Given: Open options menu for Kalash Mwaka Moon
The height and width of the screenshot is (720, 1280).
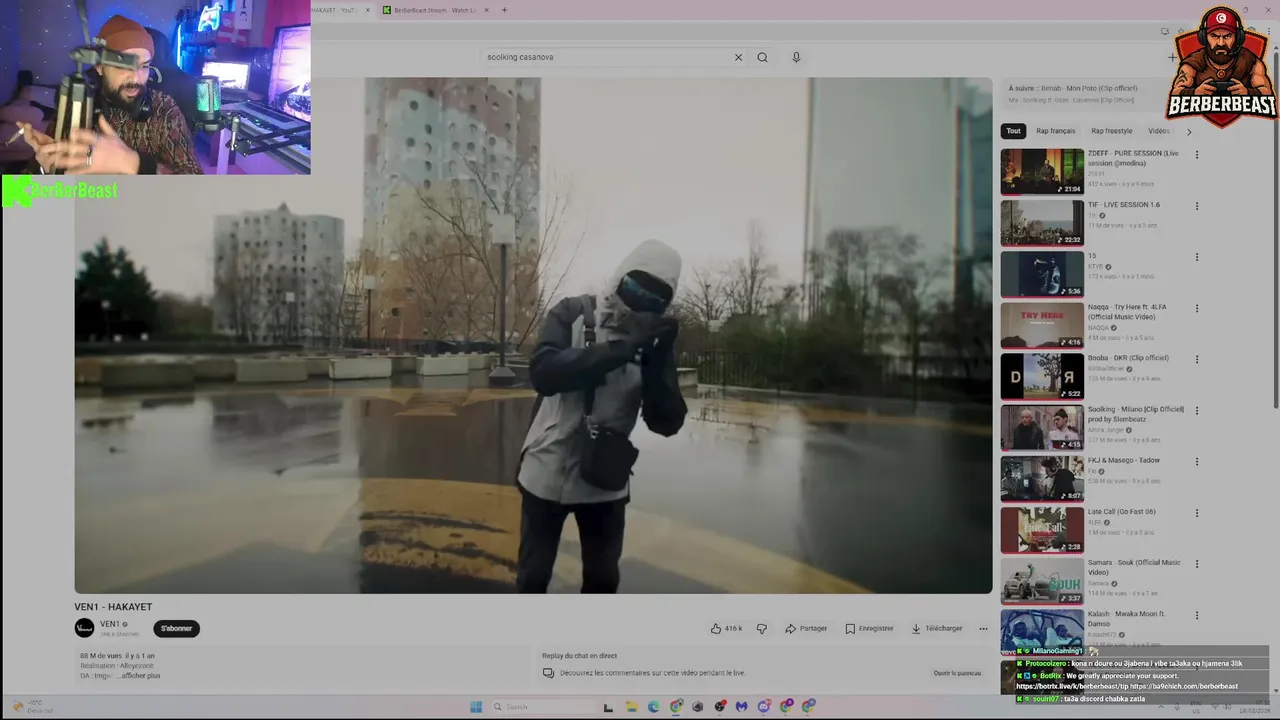Looking at the screenshot, I should tap(1196, 615).
